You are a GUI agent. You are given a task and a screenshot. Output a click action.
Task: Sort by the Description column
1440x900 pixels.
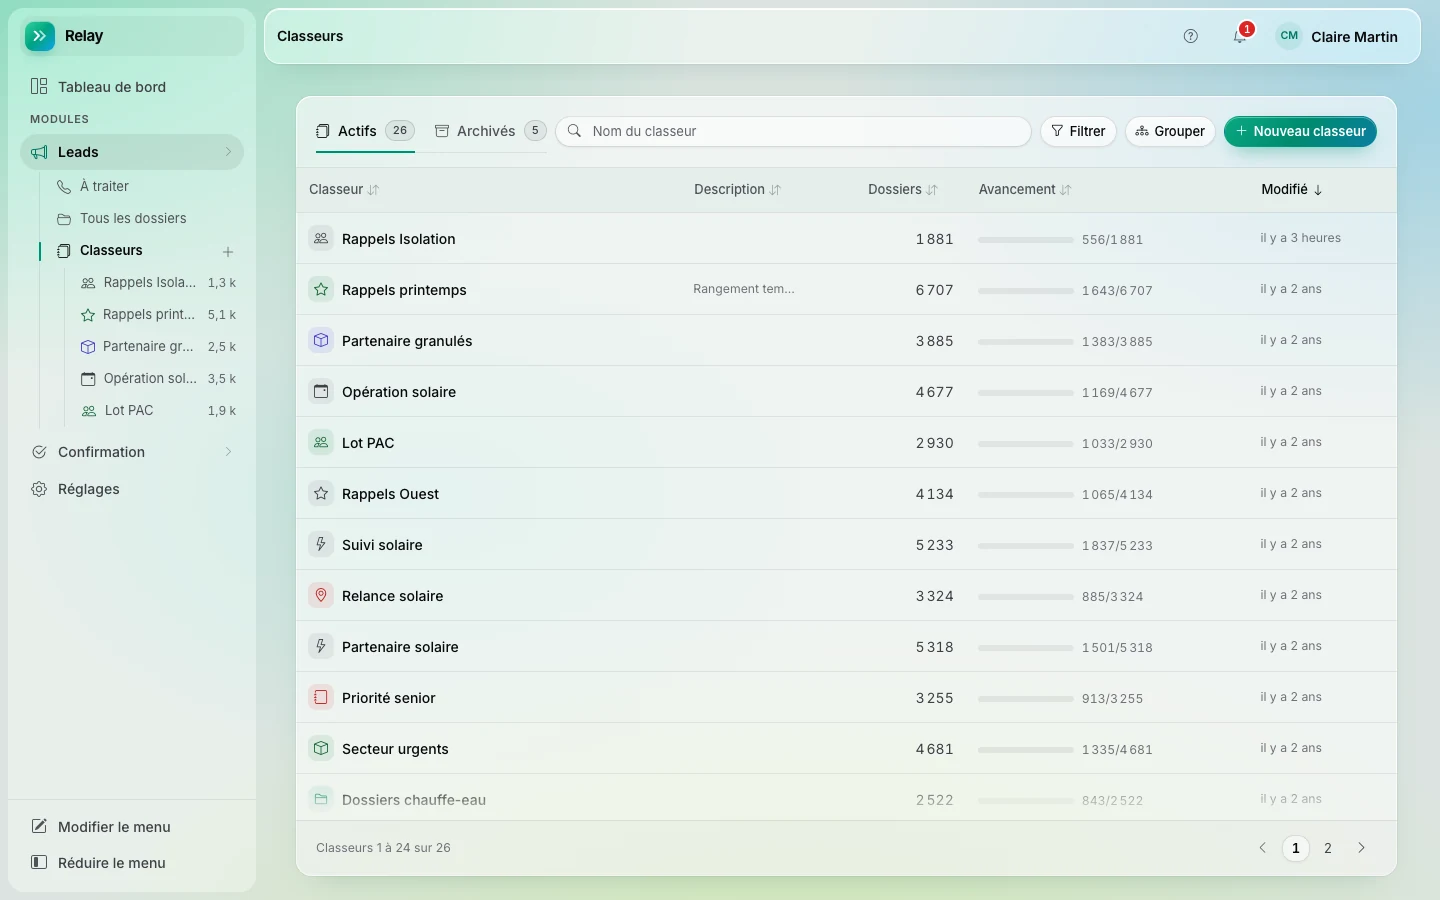pyautogui.click(x=737, y=189)
